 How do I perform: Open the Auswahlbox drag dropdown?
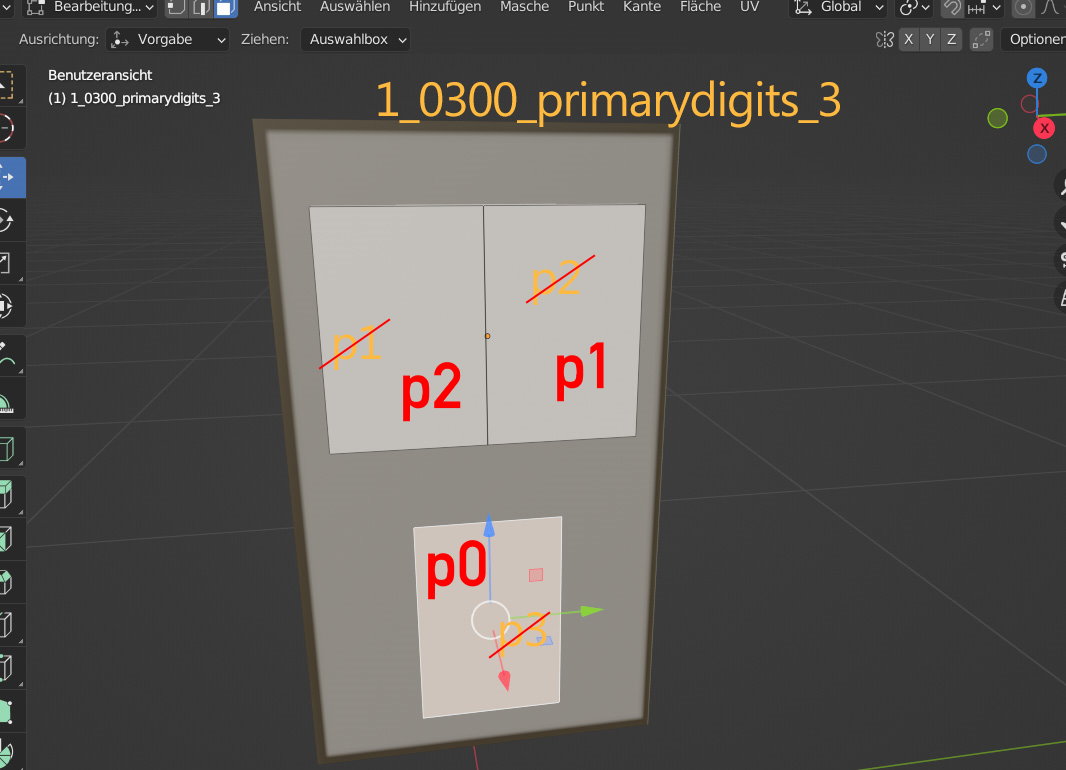355,40
